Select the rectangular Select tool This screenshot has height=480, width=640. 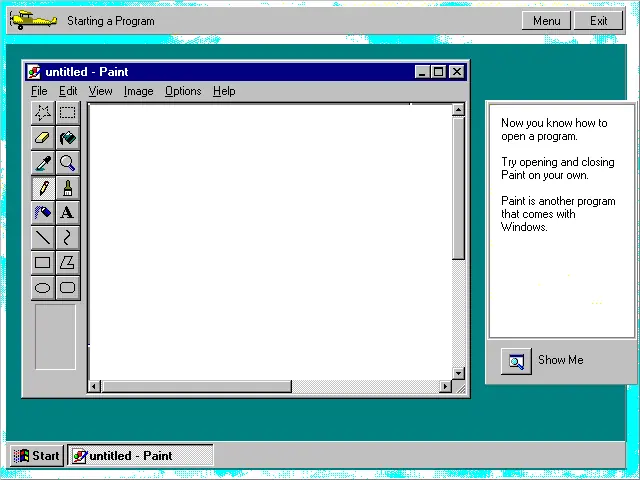tap(68, 113)
